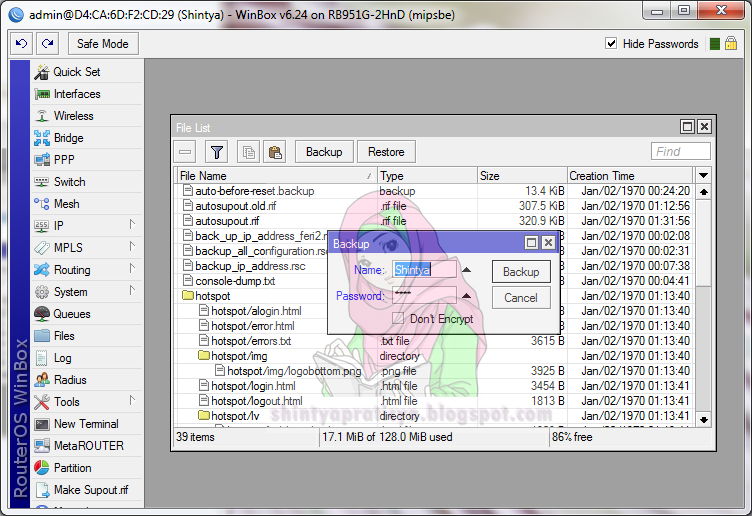Click the filter funnel icon in File List
Image resolution: width=752 pixels, height=516 pixels.
point(216,152)
